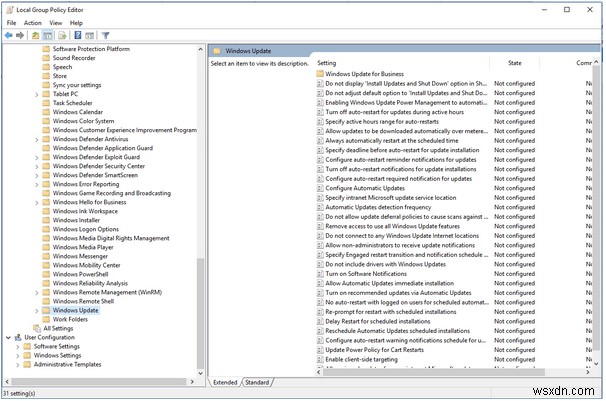
Task: Select the Configure Automatic Updates setting
Action: [365, 188]
